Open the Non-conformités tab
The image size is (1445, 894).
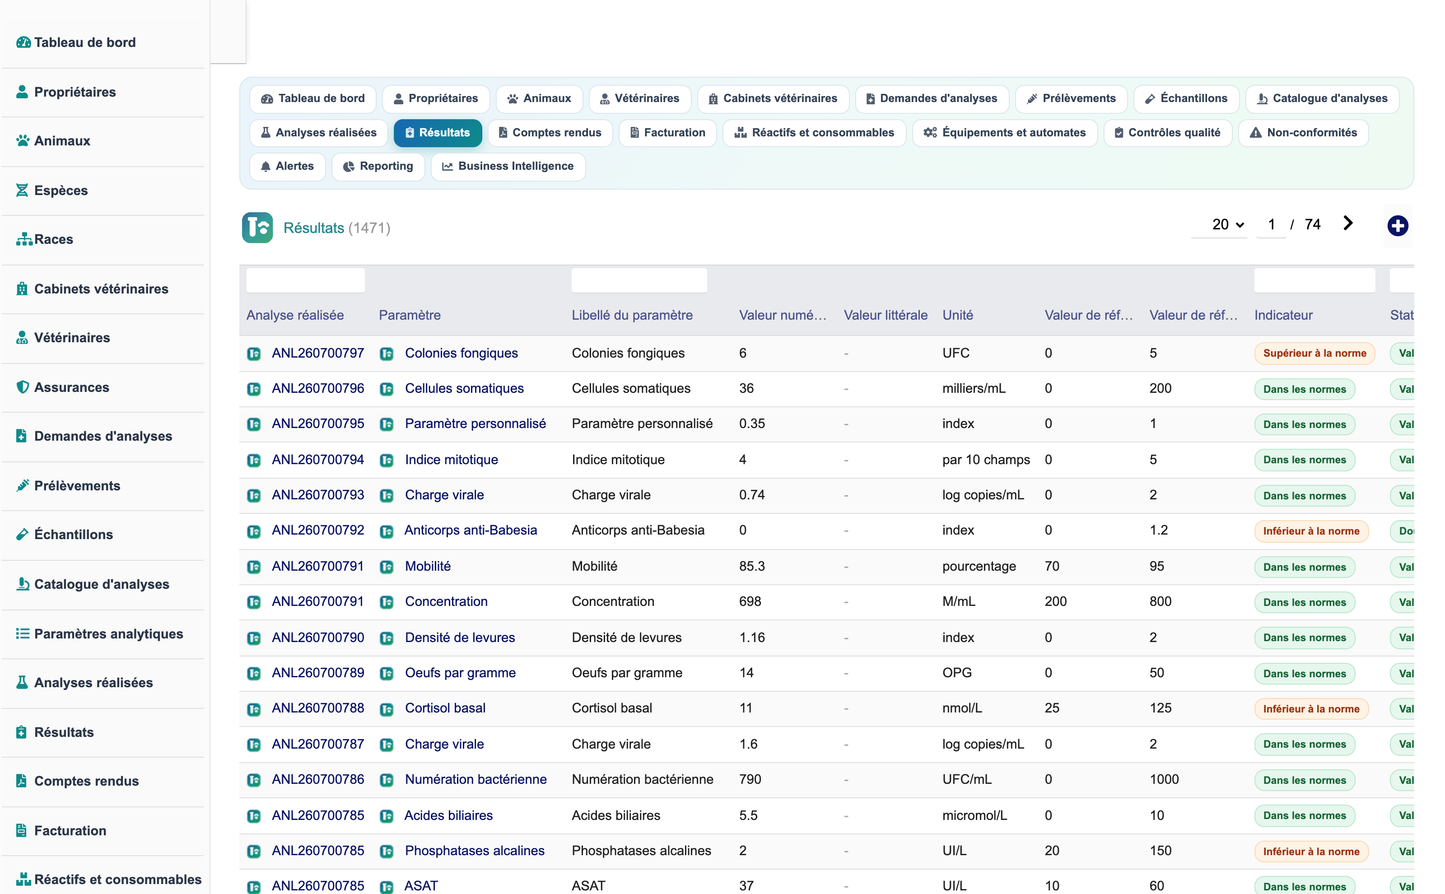[x=1303, y=133]
